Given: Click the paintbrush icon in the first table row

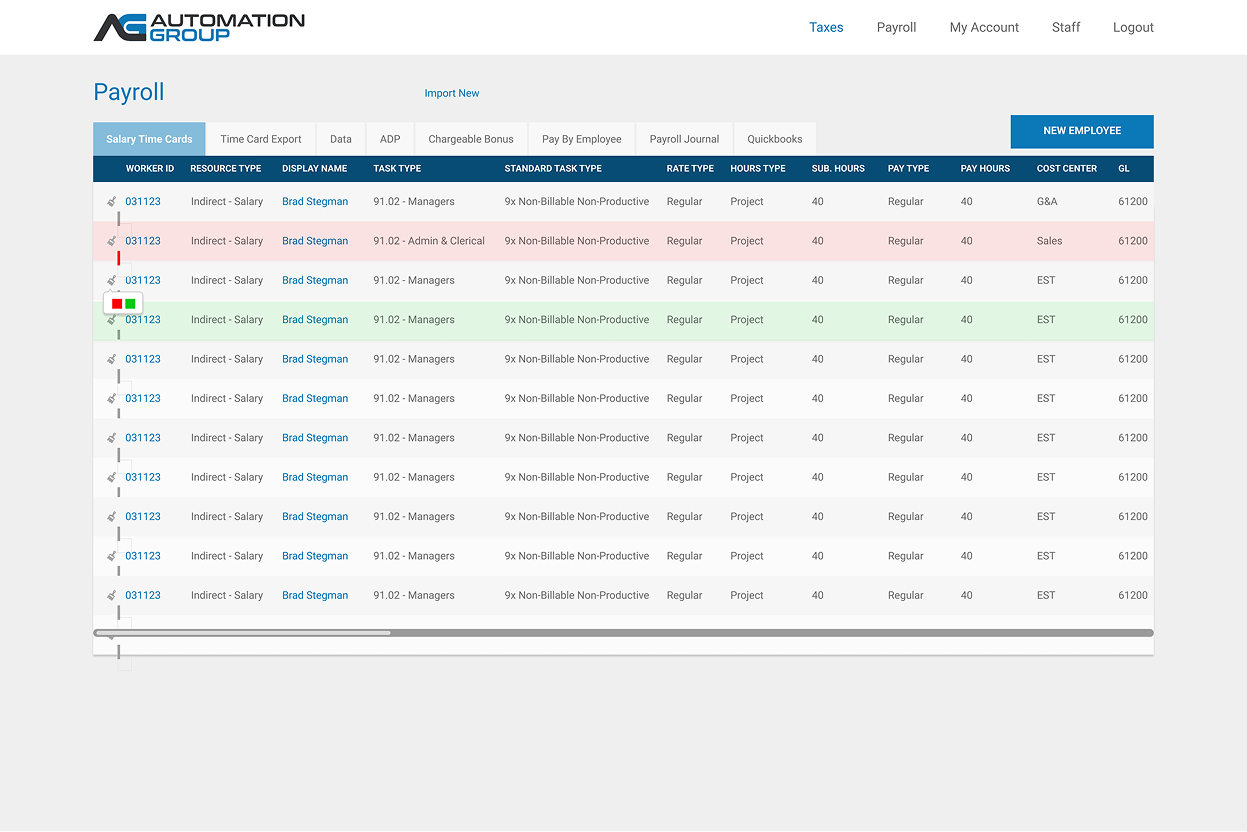Looking at the screenshot, I should click(111, 201).
